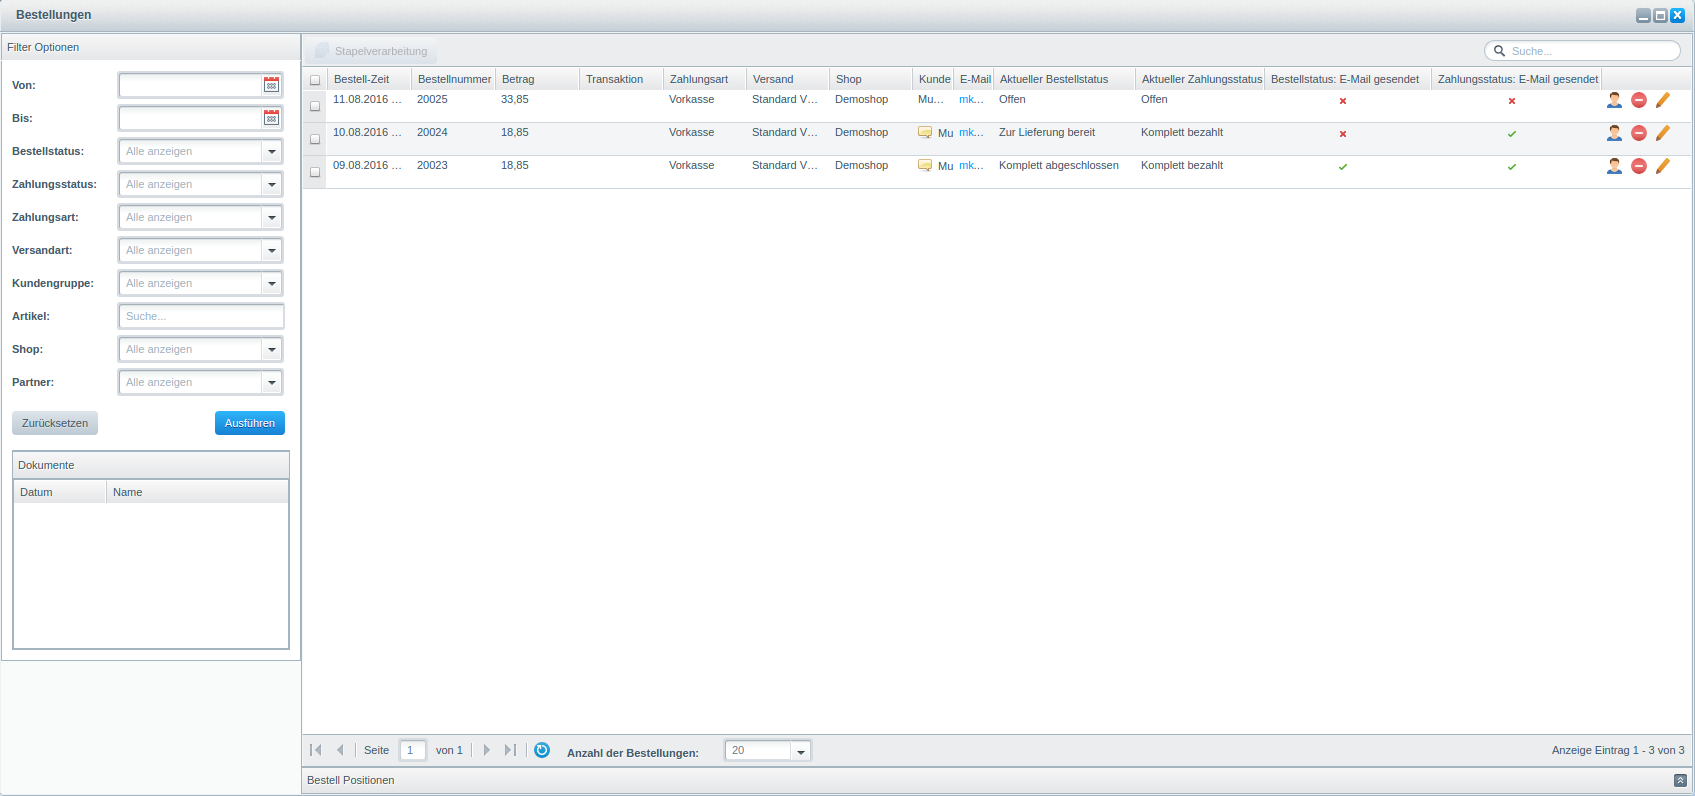This screenshot has height=796, width=1695.
Task: Click the Zurücksetzen button
Action: [55, 423]
